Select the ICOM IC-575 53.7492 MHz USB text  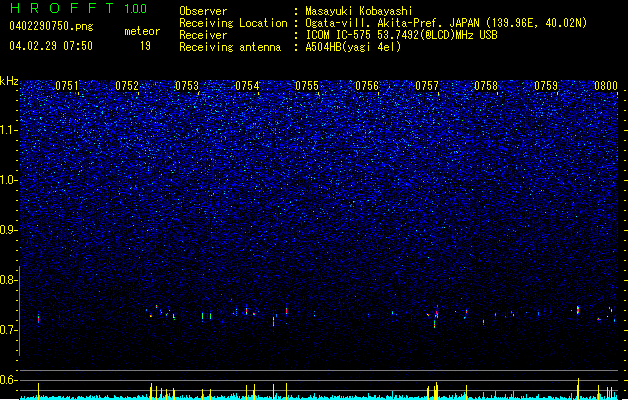[x=401, y=35]
